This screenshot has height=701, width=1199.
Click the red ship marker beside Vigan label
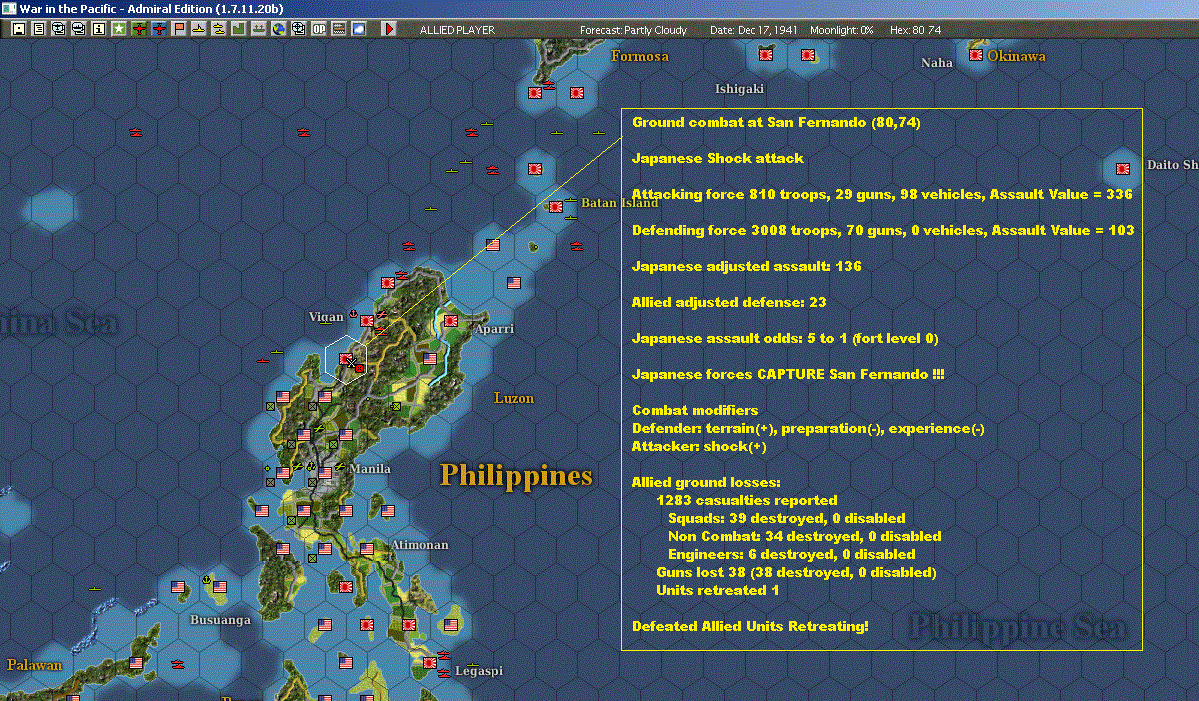353,313
